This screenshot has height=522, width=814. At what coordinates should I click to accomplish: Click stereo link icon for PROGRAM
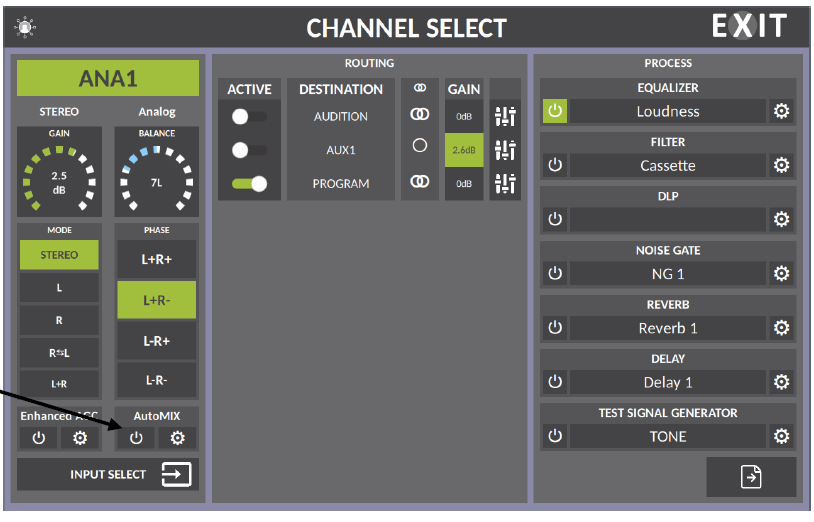tap(420, 183)
